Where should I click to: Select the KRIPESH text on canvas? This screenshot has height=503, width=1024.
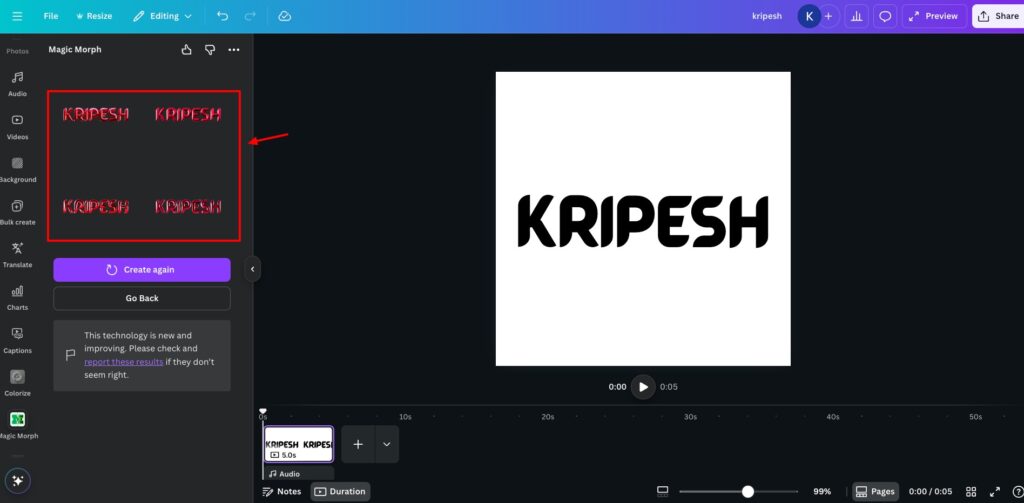click(643, 221)
